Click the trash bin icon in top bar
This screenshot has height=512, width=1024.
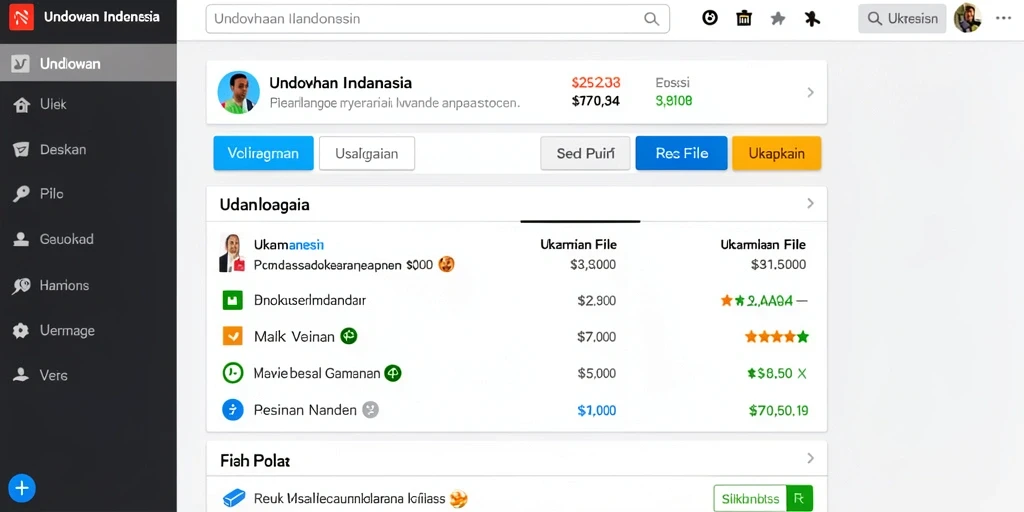pyautogui.click(x=743, y=18)
